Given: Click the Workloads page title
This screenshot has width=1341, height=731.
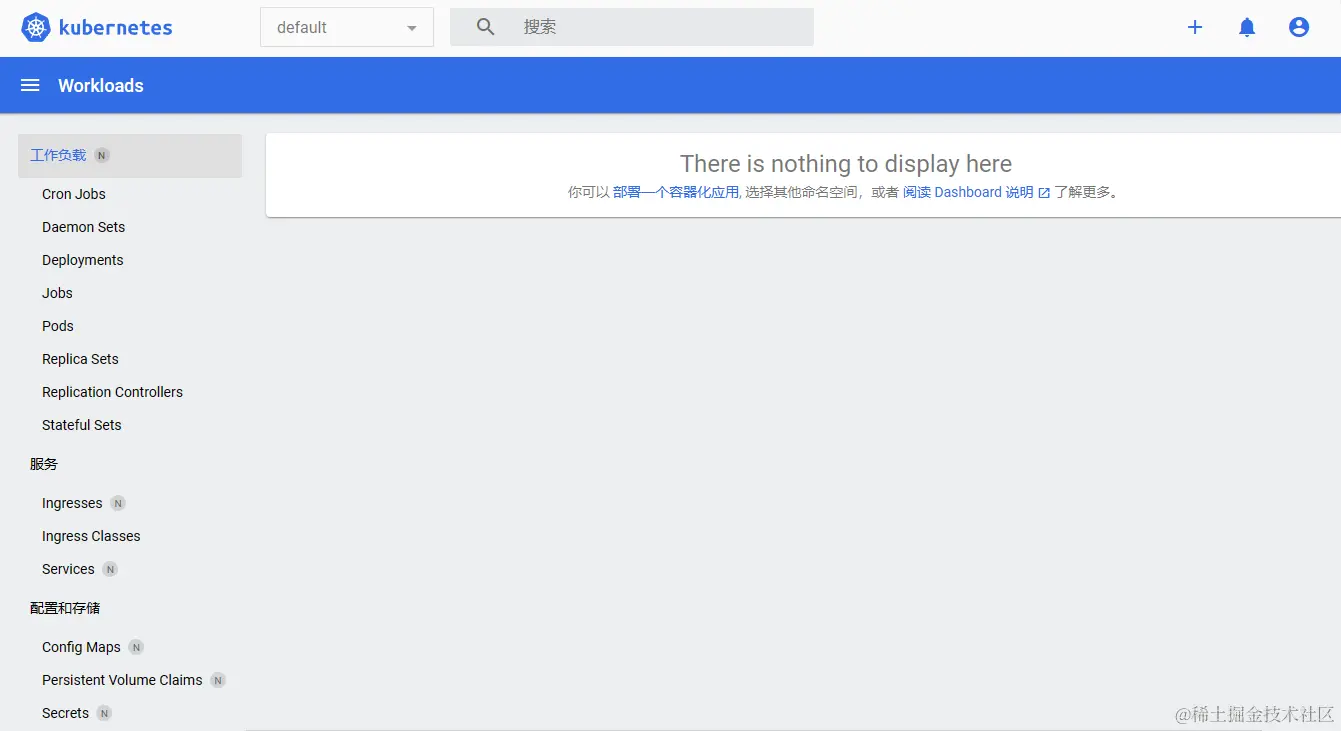Looking at the screenshot, I should [101, 86].
